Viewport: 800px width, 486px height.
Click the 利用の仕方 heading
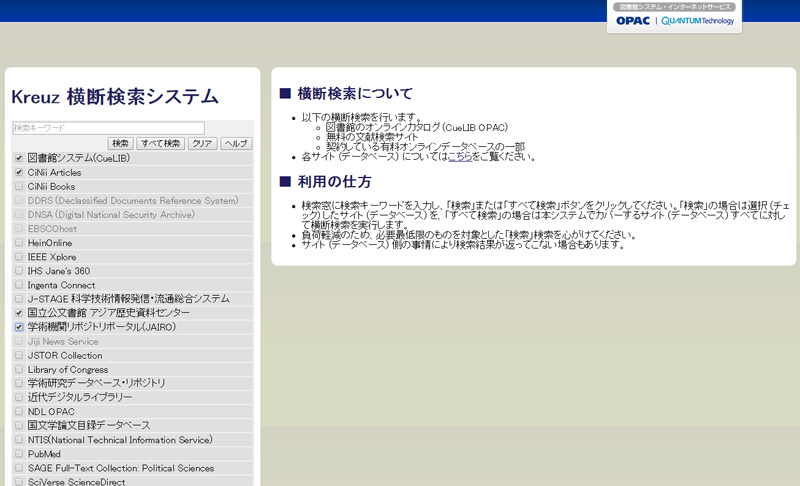click(334, 182)
